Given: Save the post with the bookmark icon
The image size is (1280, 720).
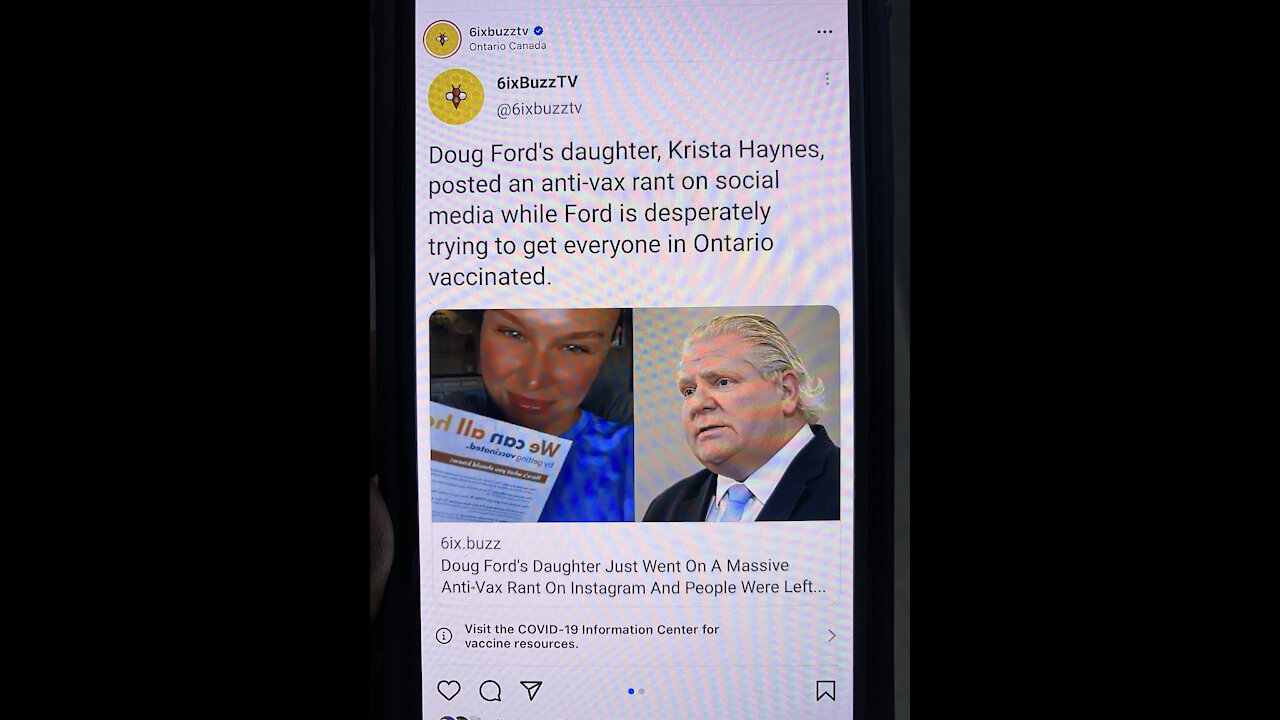Looking at the screenshot, I should click(x=825, y=691).
